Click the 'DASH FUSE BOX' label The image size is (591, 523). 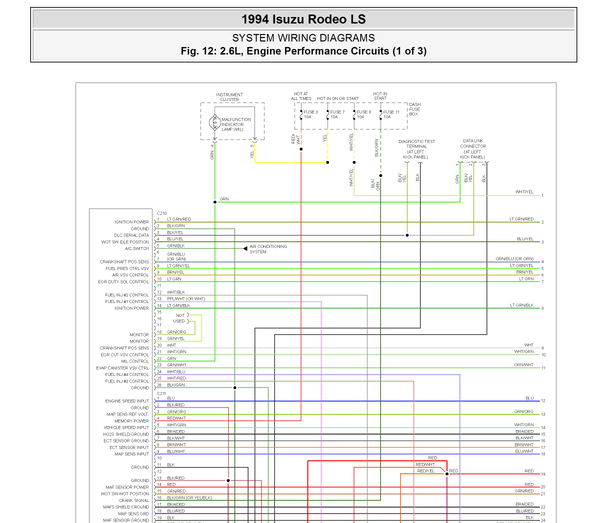click(415, 109)
